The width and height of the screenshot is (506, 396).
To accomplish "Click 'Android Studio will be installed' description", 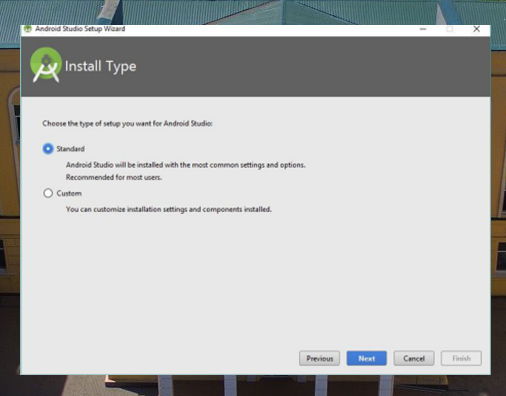I will click(186, 165).
